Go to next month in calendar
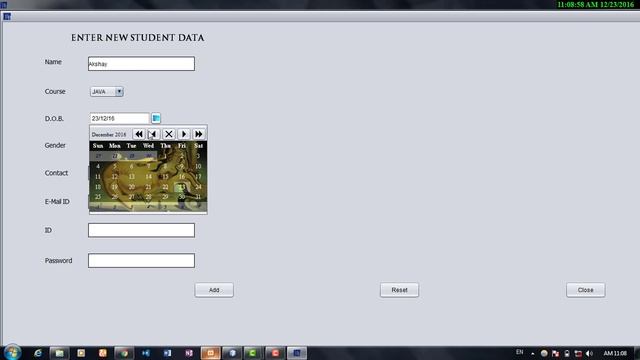The image size is (640, 360). coord(184,134)
